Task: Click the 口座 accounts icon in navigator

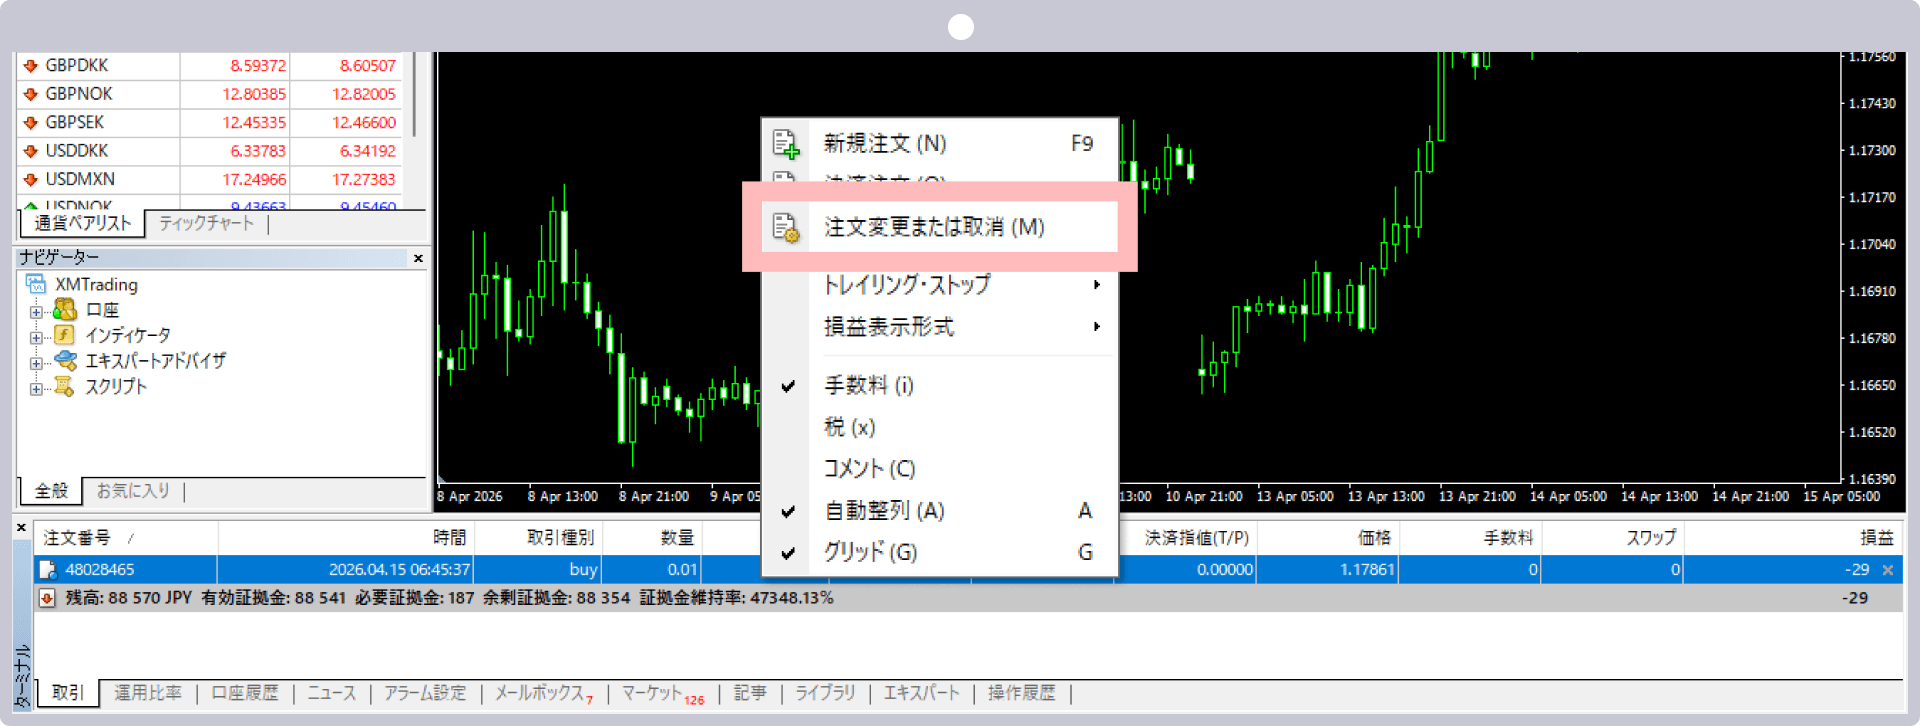Action: (x=65, y=309)
